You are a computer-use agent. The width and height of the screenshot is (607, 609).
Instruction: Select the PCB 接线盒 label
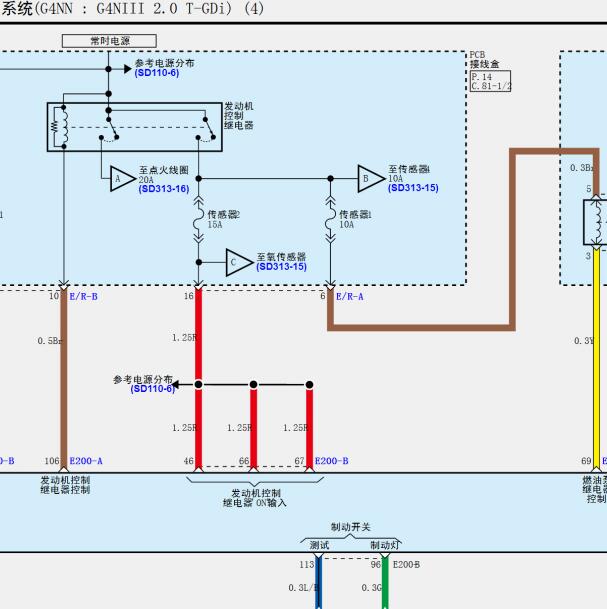[484, 59]
